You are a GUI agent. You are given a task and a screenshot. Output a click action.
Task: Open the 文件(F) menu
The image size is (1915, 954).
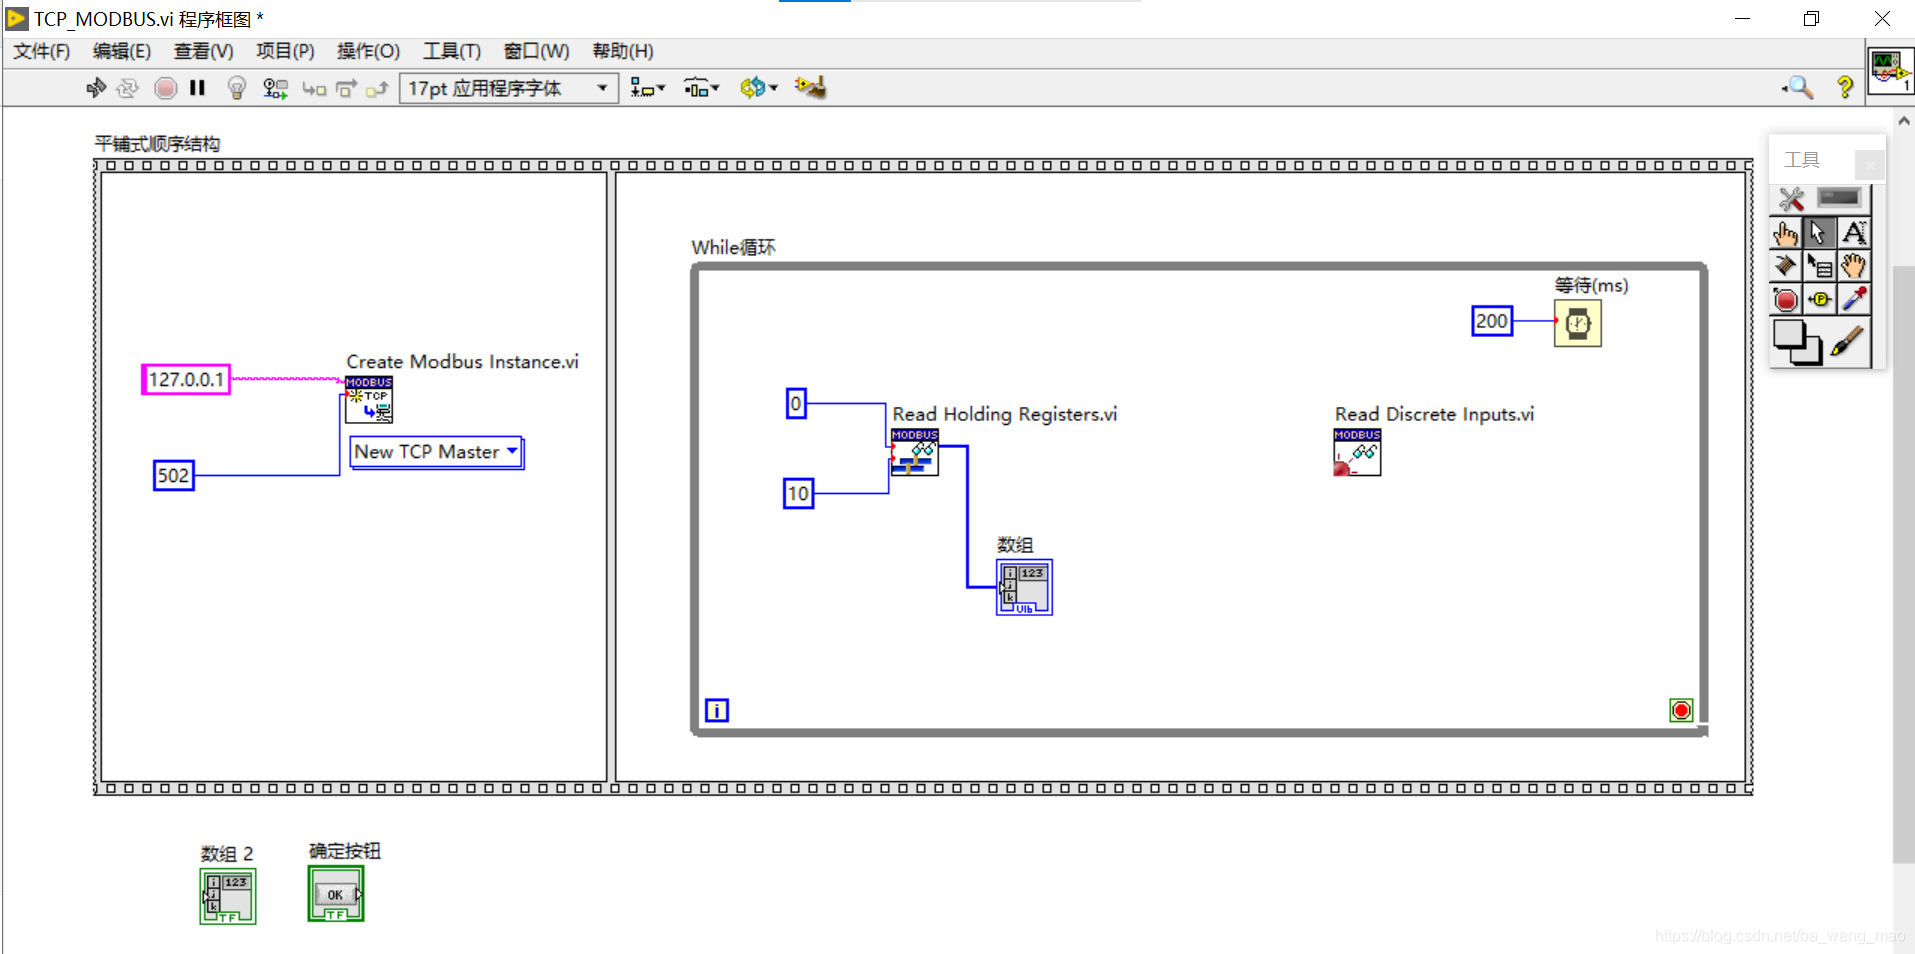[x=42, y=51]
